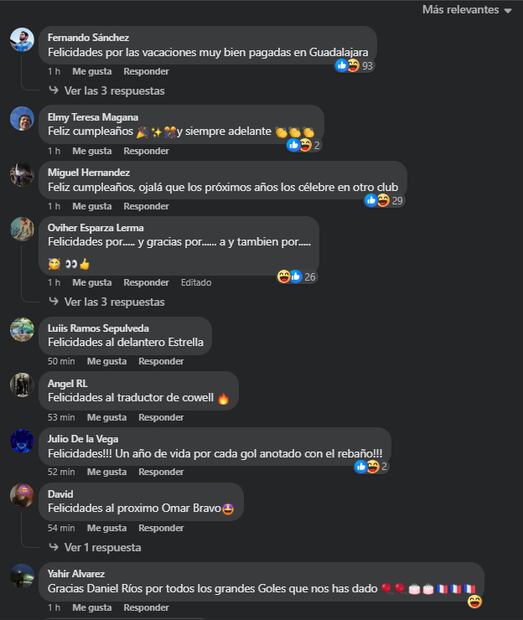Click Responder on Yahir Alvarez's comment
523x620 pixels.
146,608
